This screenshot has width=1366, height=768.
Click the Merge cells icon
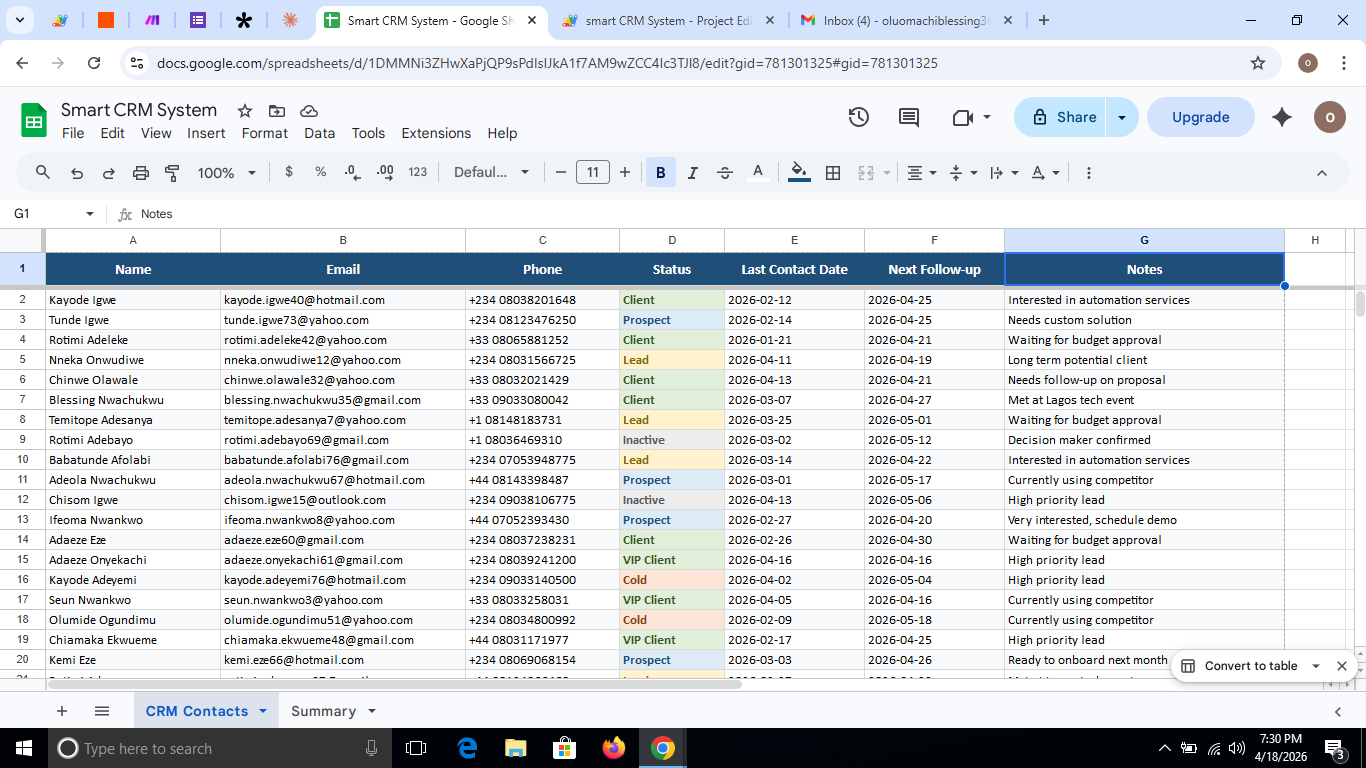tap(865, 172)
